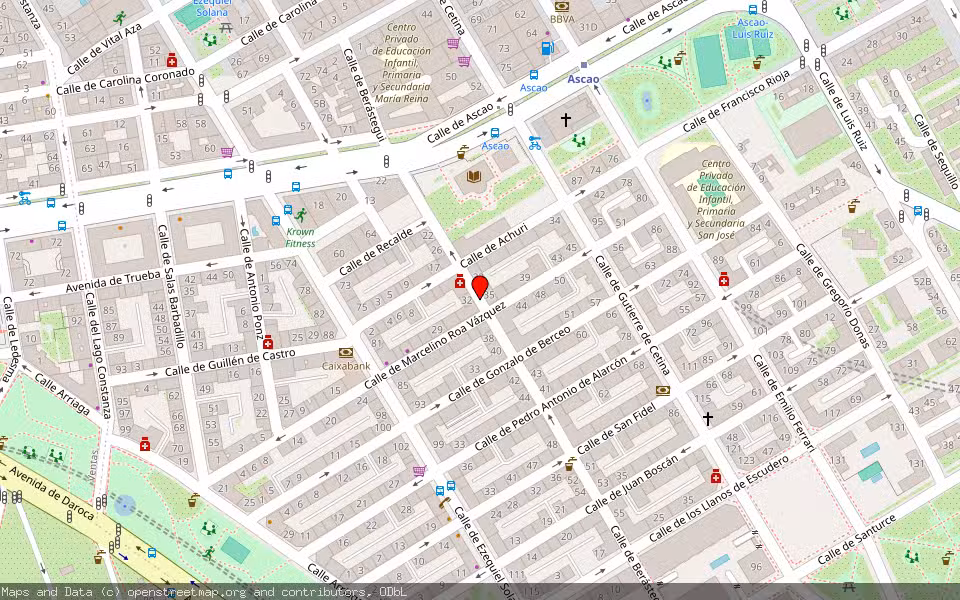This screenshot has width=960, height=600.
Task: Click the pharmacy icon near Calle de Vital Aza
Action: point(172,60)
